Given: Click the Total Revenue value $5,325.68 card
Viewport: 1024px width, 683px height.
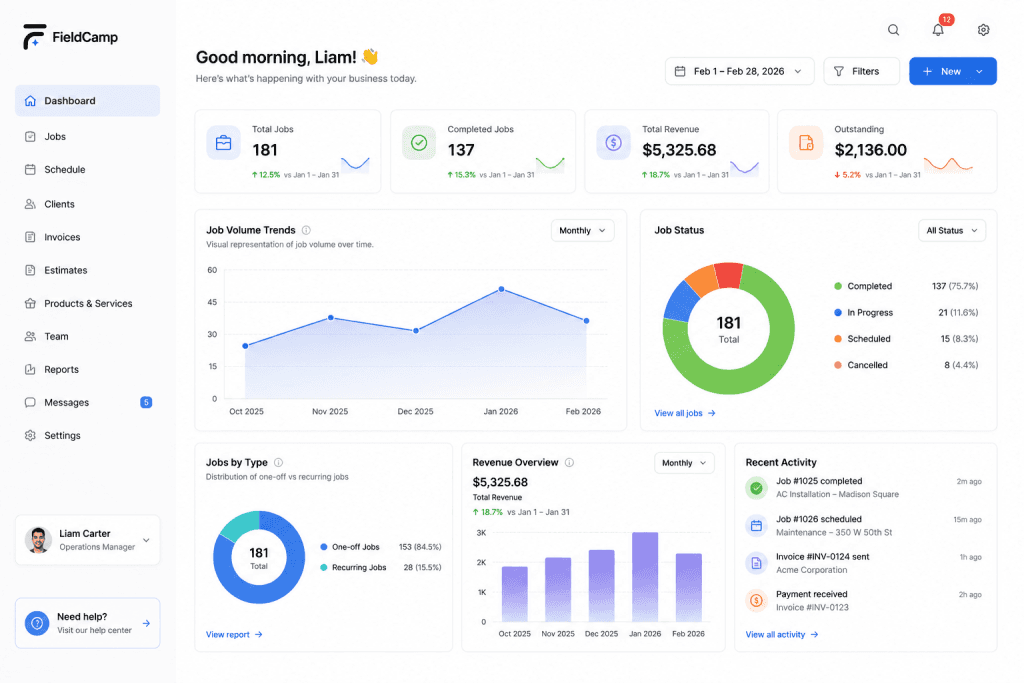Looking at the screenshot, I should point(679,150).
